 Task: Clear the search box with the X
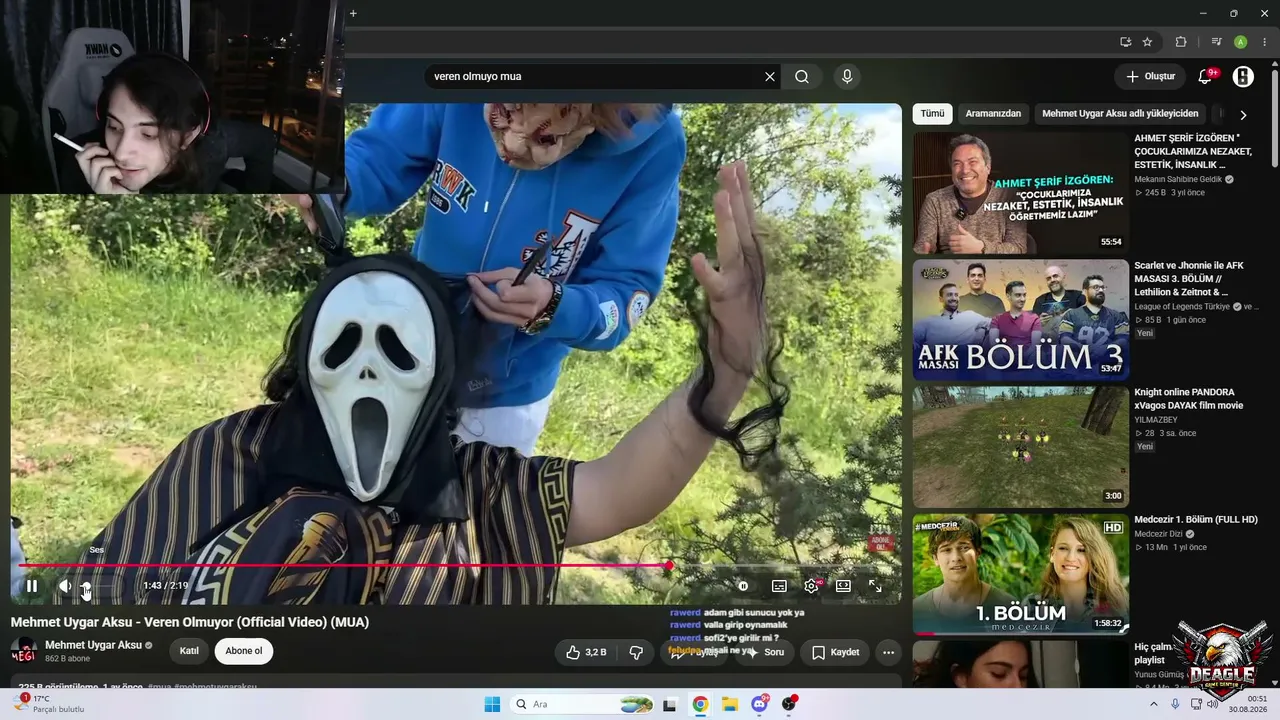(x=770, y=76)
